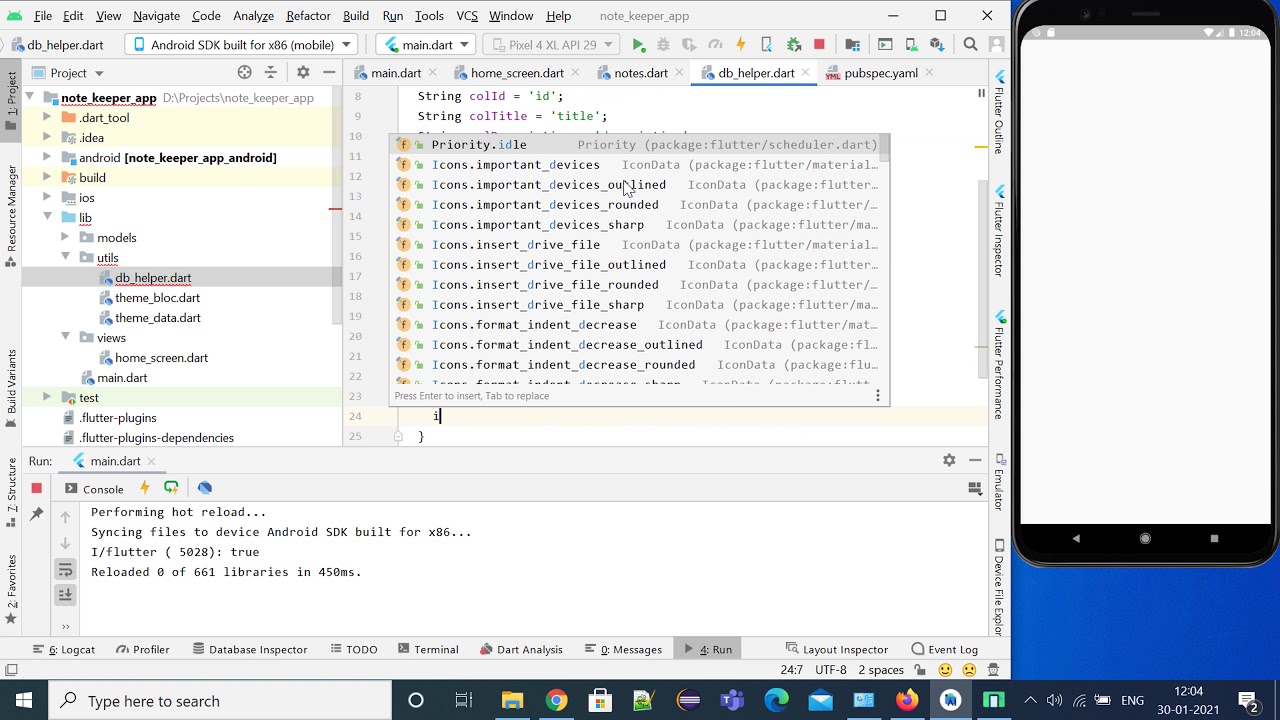Toggle soft-wrap in Run console
Viewport: 1280px width, 720px height.
[65, 569]
